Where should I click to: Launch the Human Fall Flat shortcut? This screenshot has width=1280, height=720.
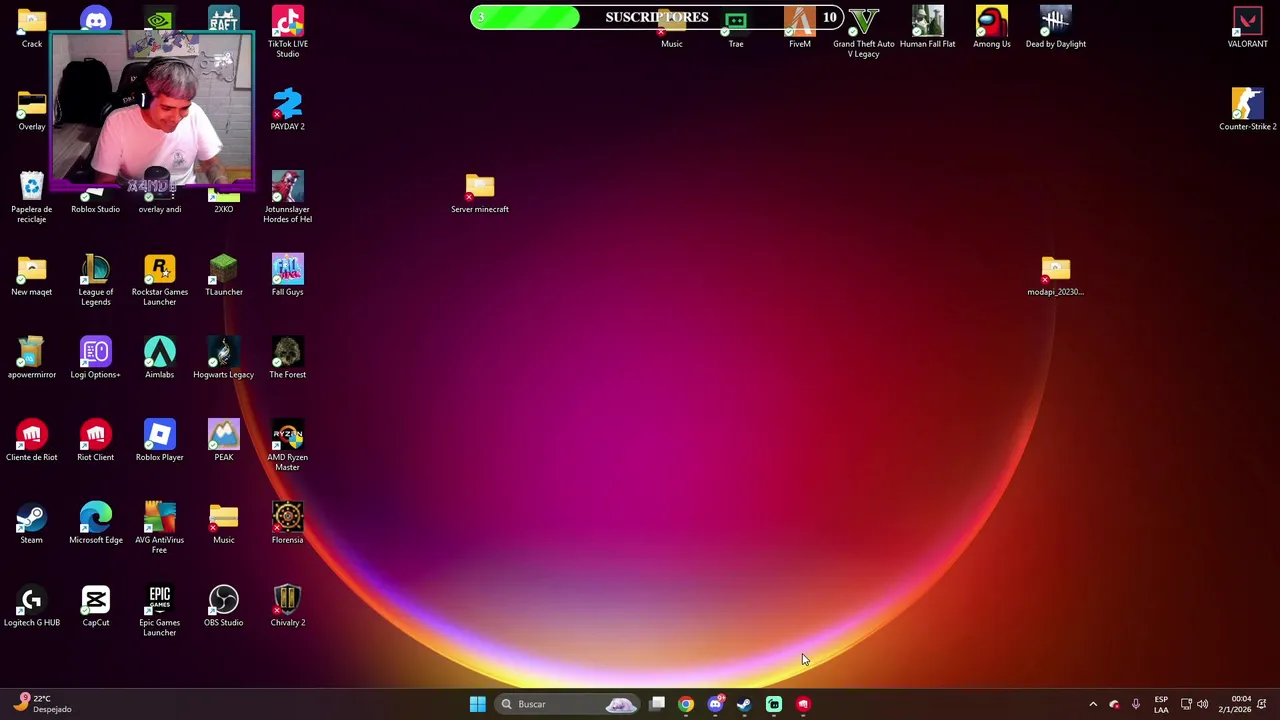pyautogui.click(x=928, y=28)
